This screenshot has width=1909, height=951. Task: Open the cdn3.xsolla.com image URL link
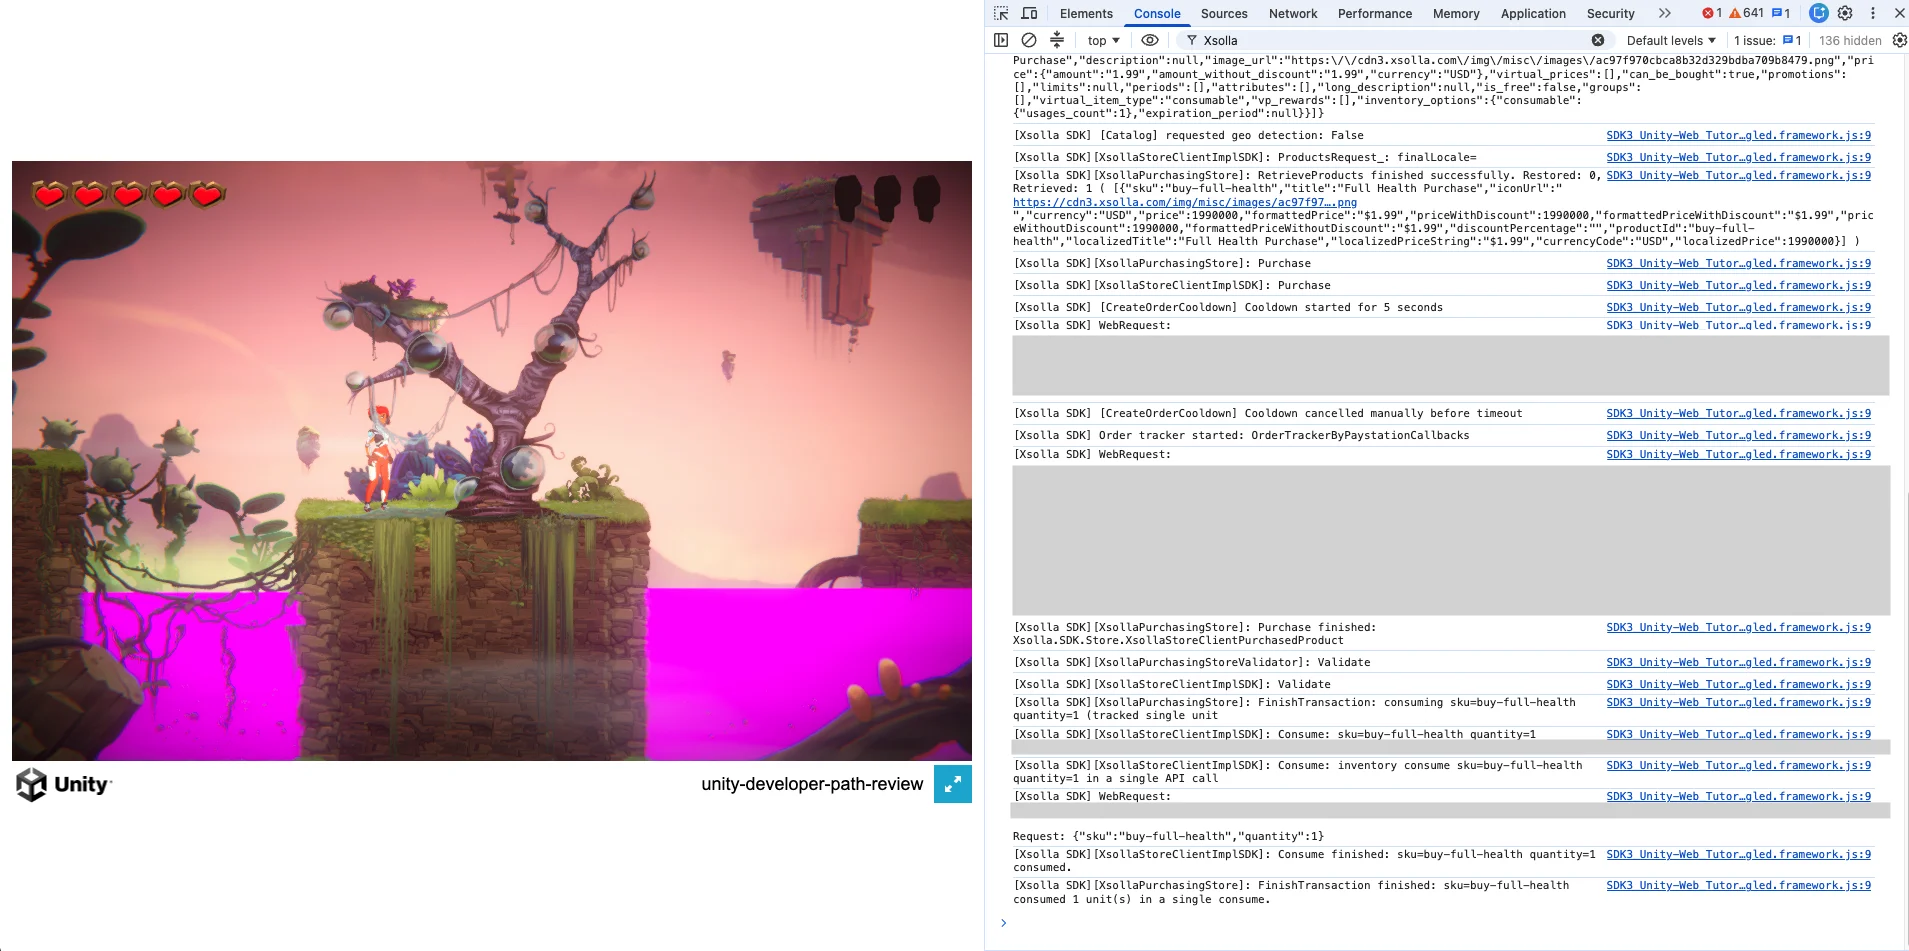pyautogui.click(x=1185, y=202)
